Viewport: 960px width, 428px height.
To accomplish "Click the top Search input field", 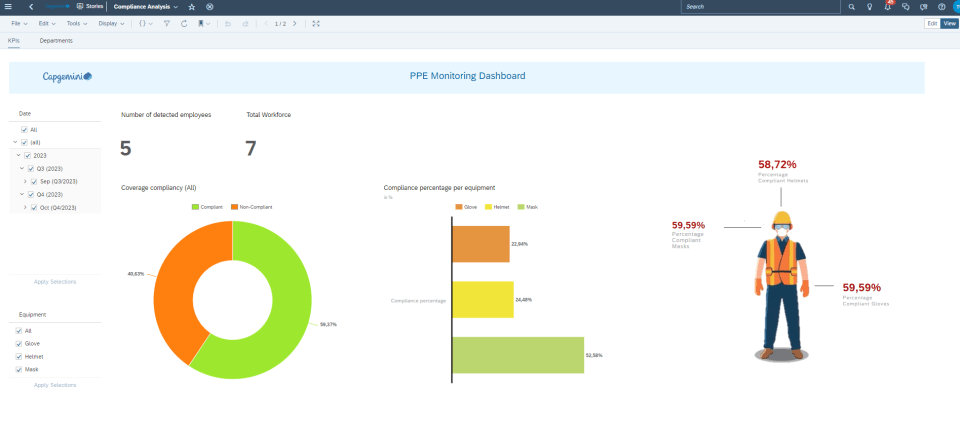I will coord(760,7).
